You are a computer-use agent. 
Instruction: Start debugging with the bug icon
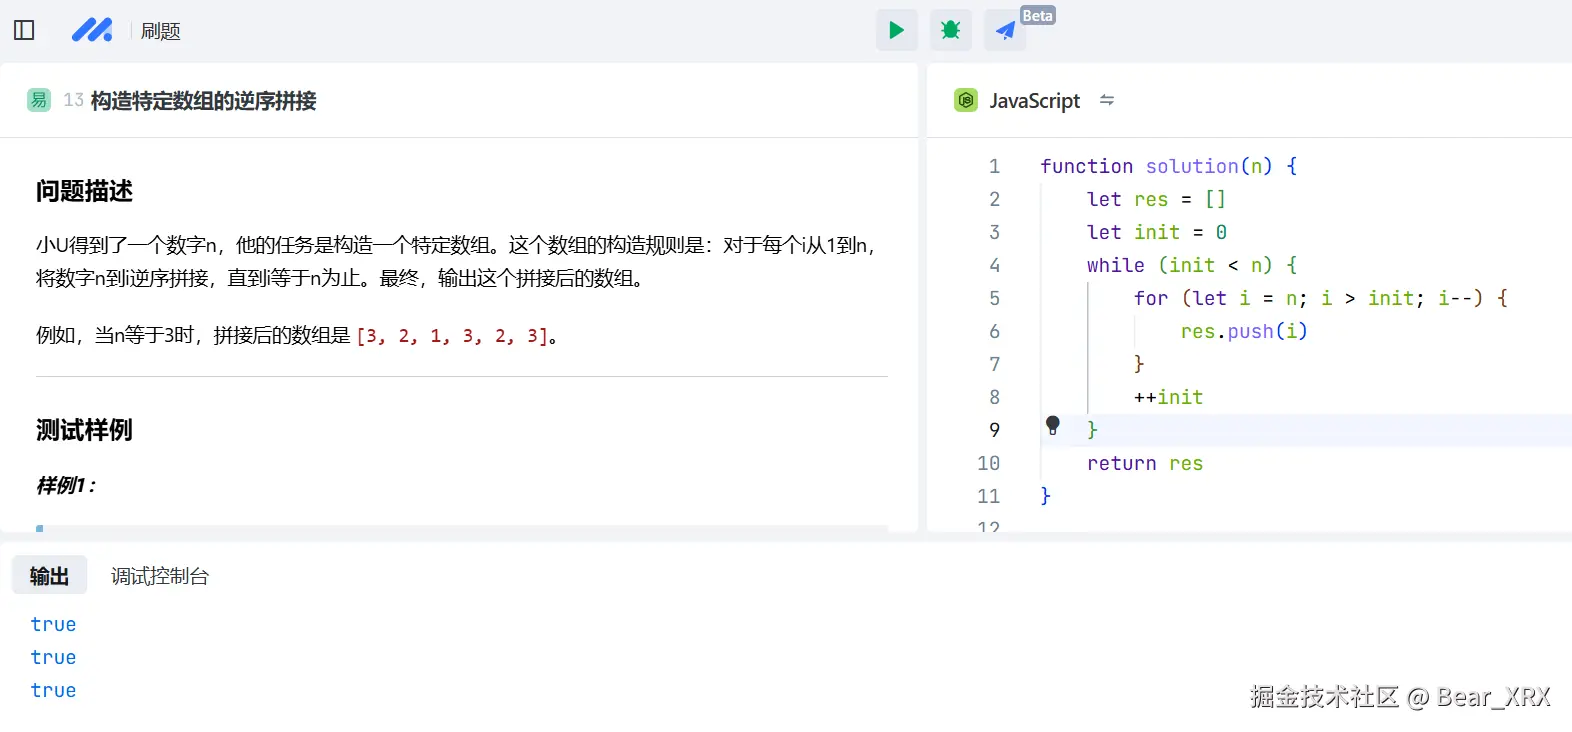(x=950, y=30)
